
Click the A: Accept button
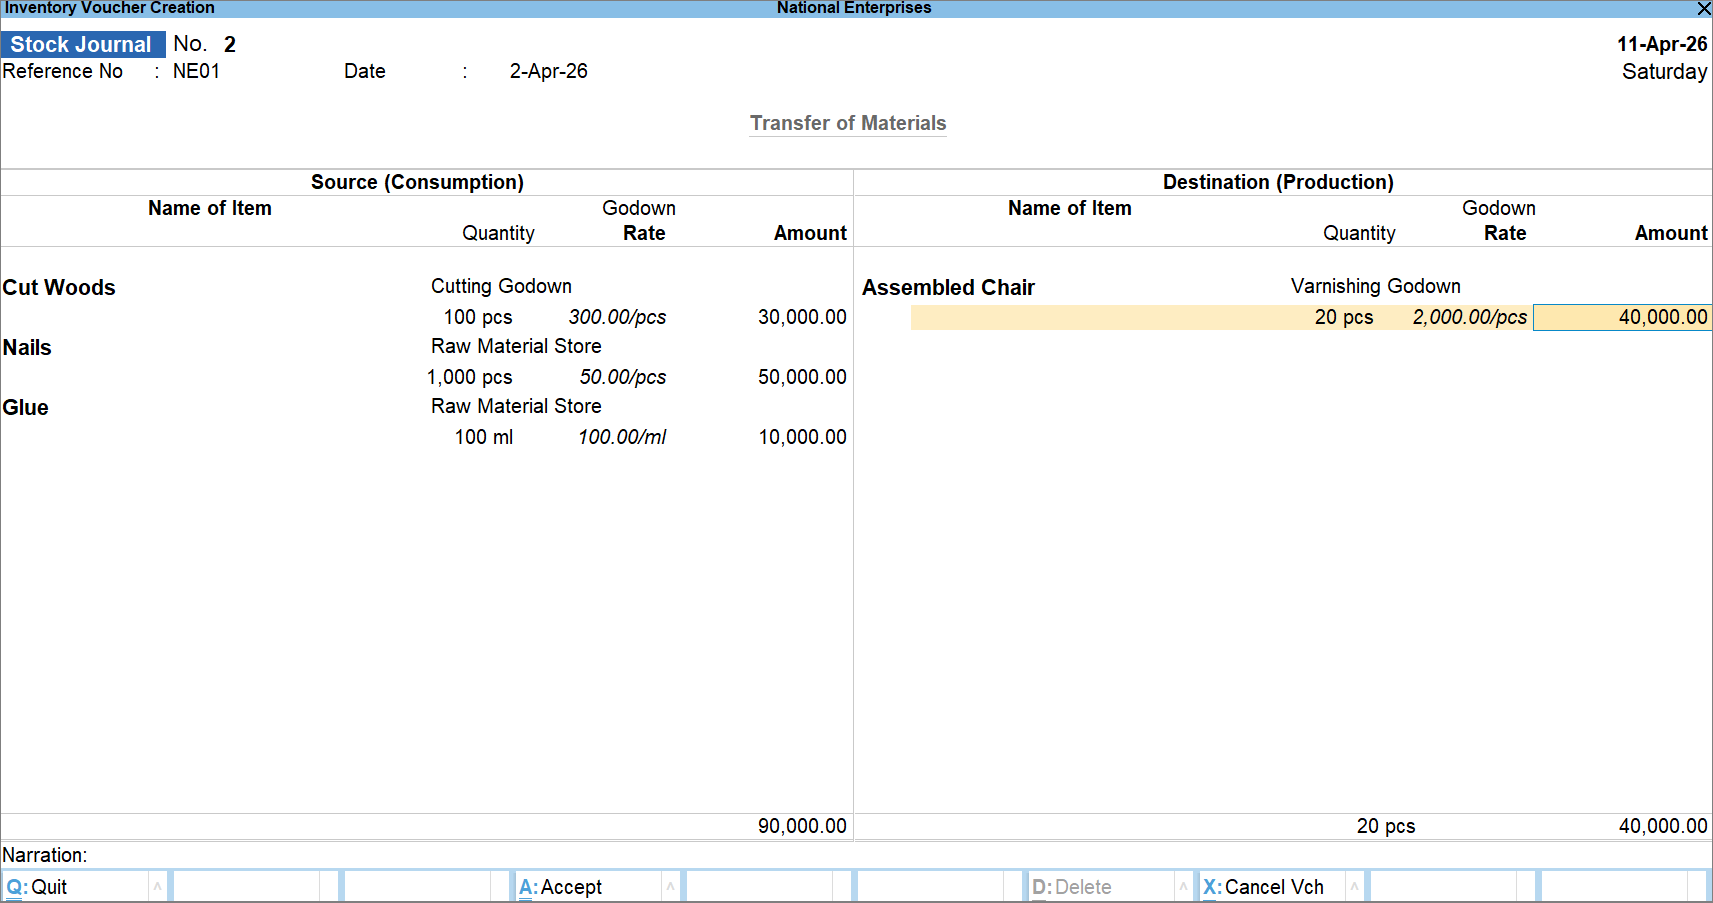pyautogui.click(x=589, y=887)
